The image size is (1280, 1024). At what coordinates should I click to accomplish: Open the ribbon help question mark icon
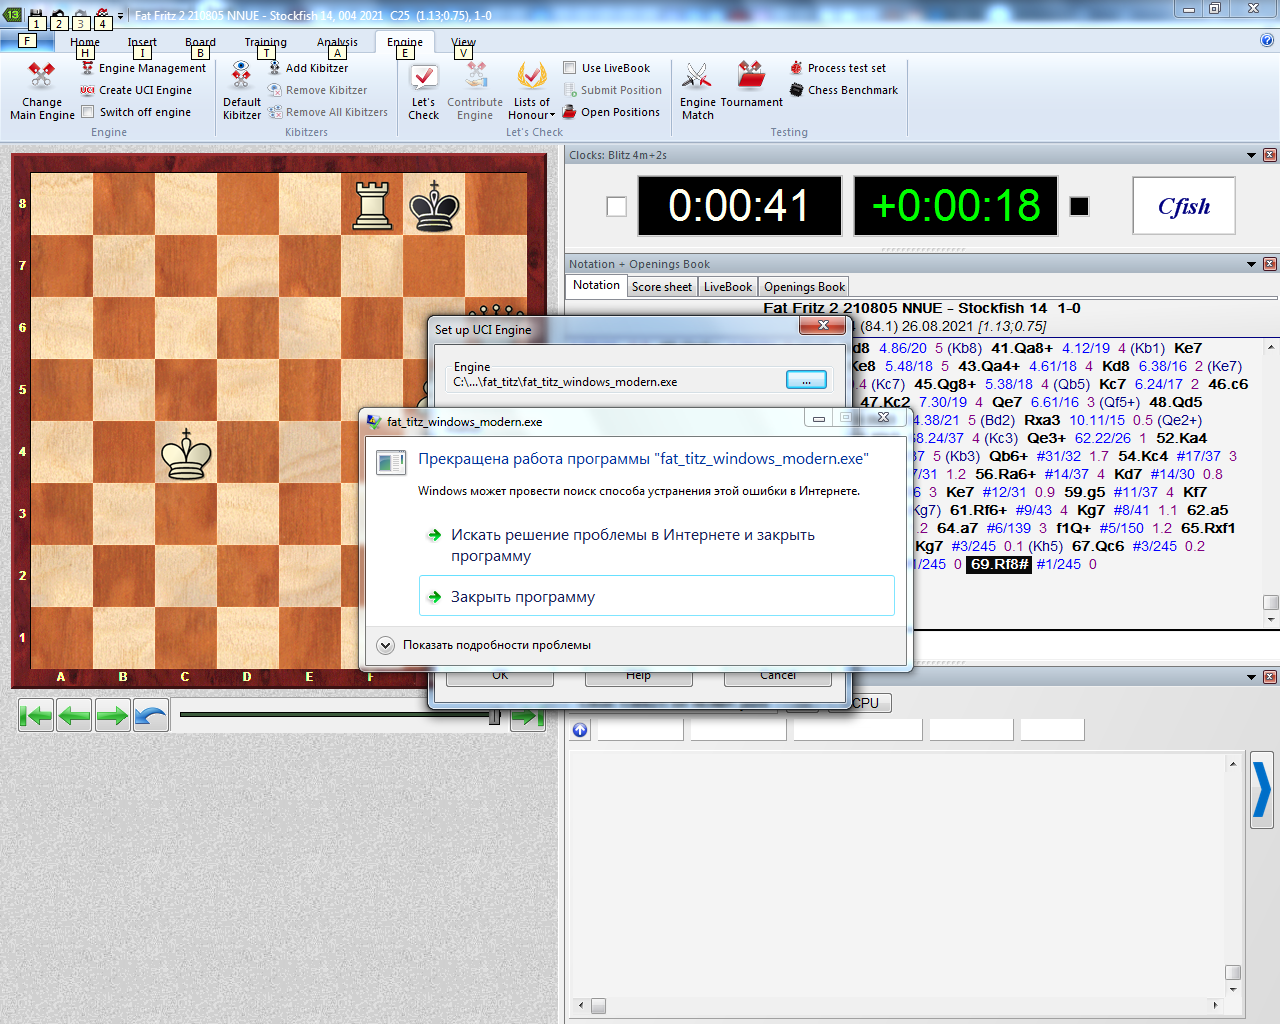(1267, 41)
